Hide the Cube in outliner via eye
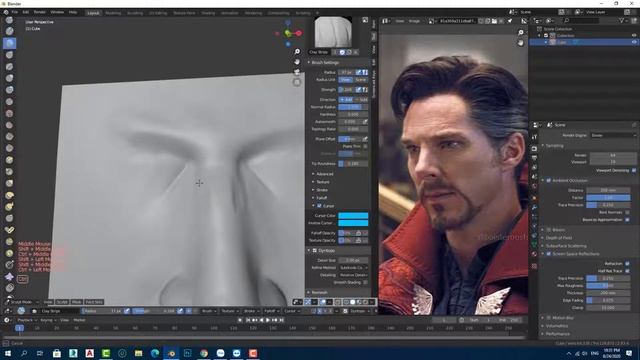The width and height of the screenshot is (640, 360). [x=634, y=42]
